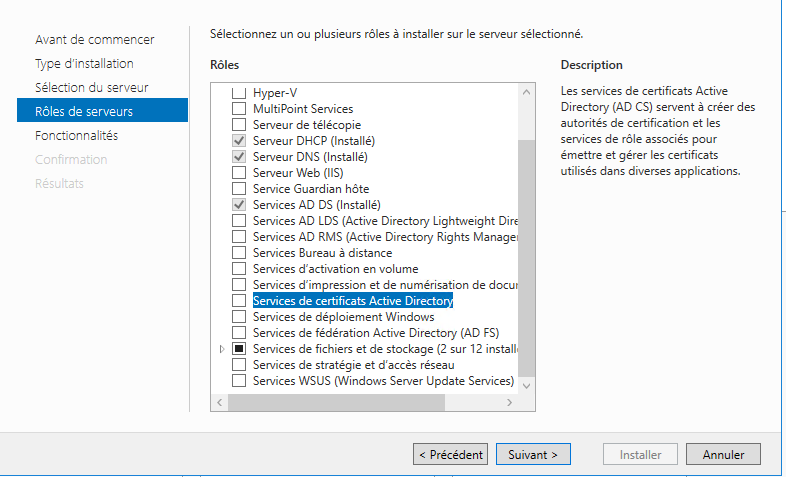Viewport: 786px width, 477px height.
Task: Click the vertical scrollbar thumb in roles list
Action: click(x=526, y=259)
